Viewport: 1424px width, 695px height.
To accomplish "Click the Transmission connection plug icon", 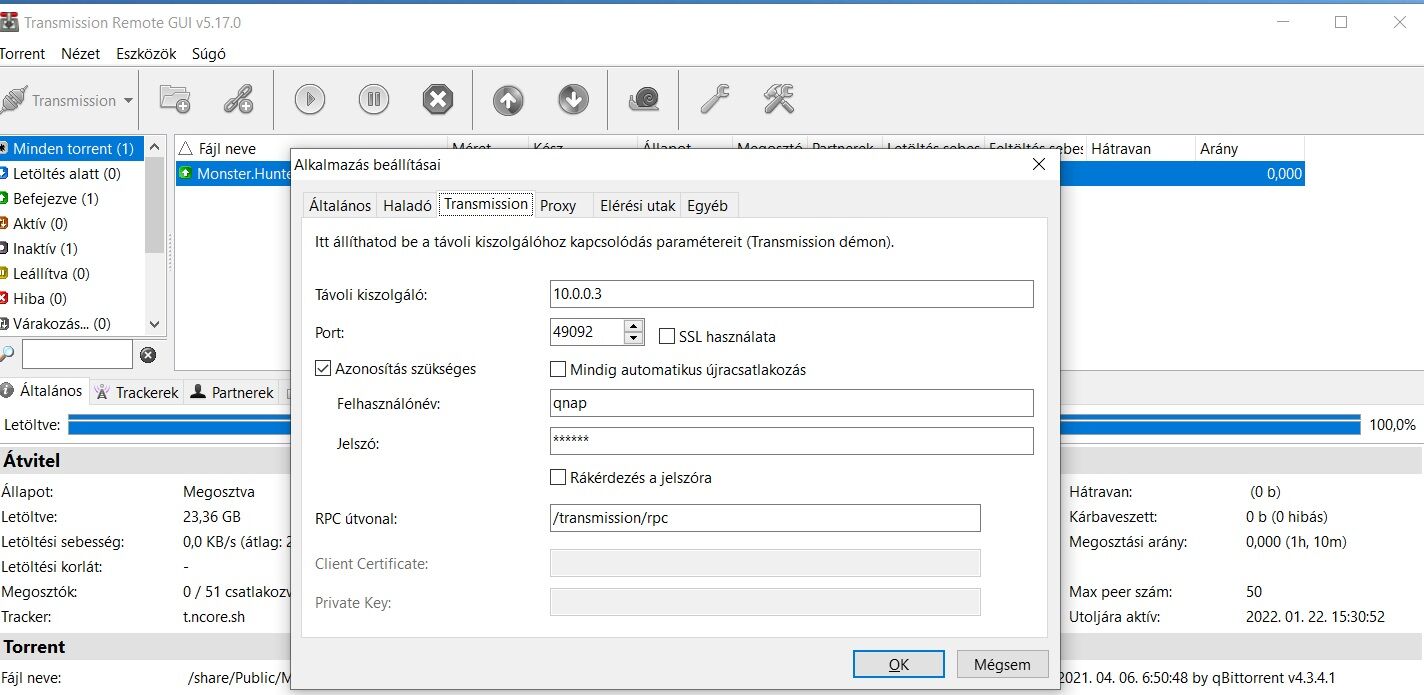I will [x=12, y=100].
